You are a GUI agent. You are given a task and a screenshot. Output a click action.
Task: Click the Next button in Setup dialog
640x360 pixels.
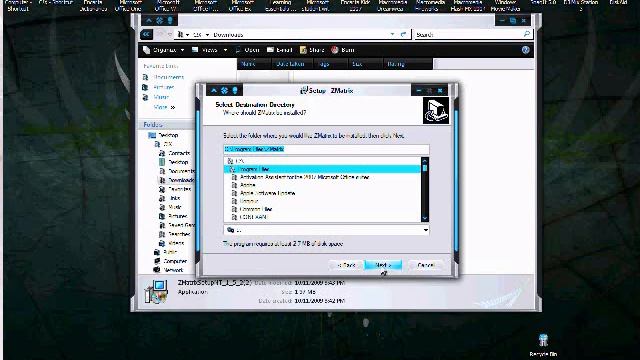coord(383,265)
